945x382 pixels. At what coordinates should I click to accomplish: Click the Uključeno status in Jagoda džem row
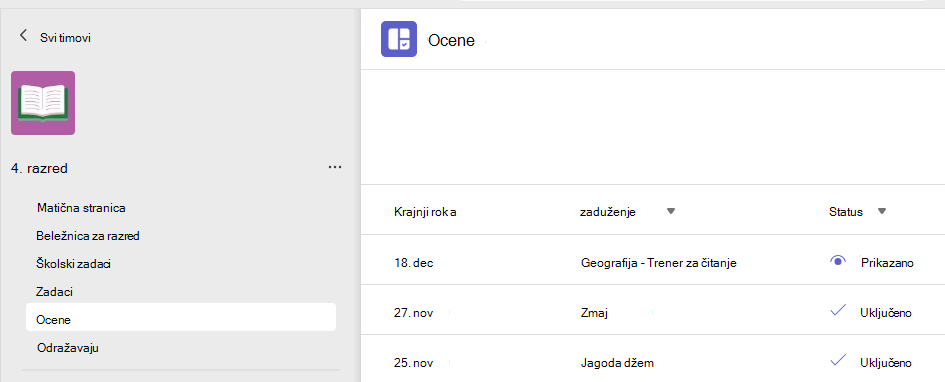click(886, 363)
